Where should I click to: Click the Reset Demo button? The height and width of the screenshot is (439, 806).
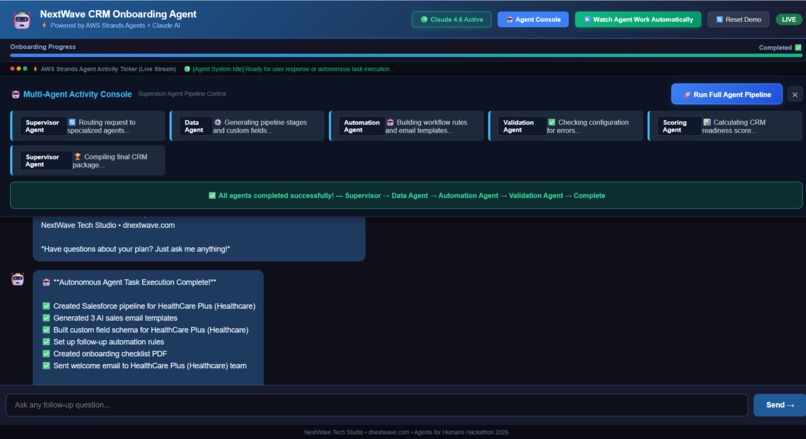[x=738, y=20]
